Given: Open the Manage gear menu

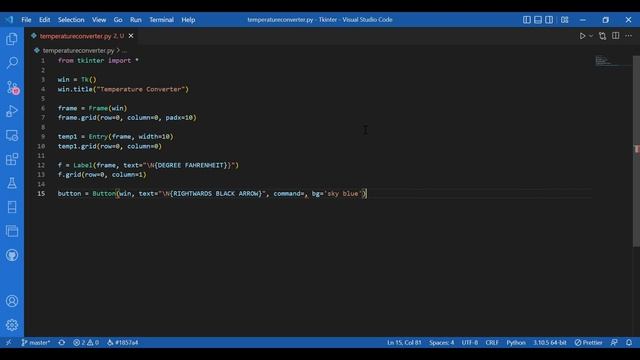Looking at the screenshot, I should (12, 325).
